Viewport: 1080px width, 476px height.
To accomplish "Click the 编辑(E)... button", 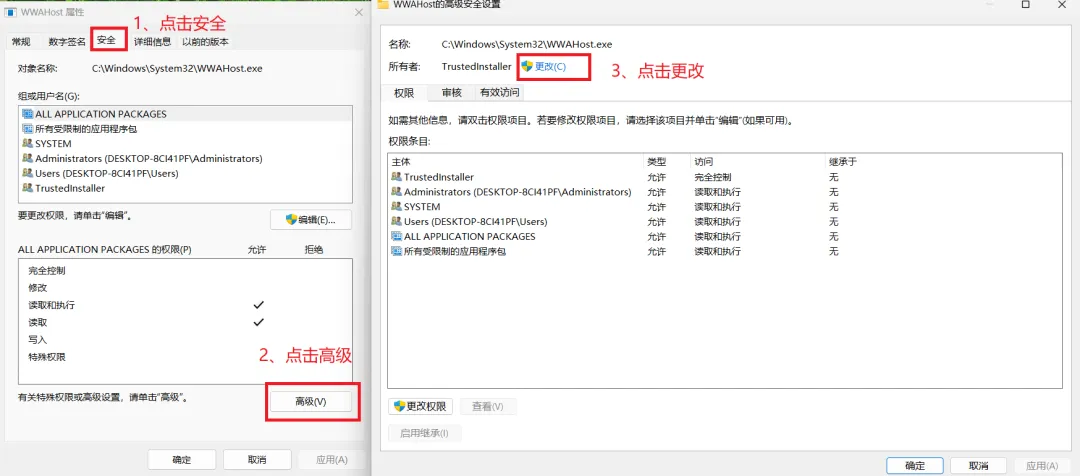I will (311, 220).
